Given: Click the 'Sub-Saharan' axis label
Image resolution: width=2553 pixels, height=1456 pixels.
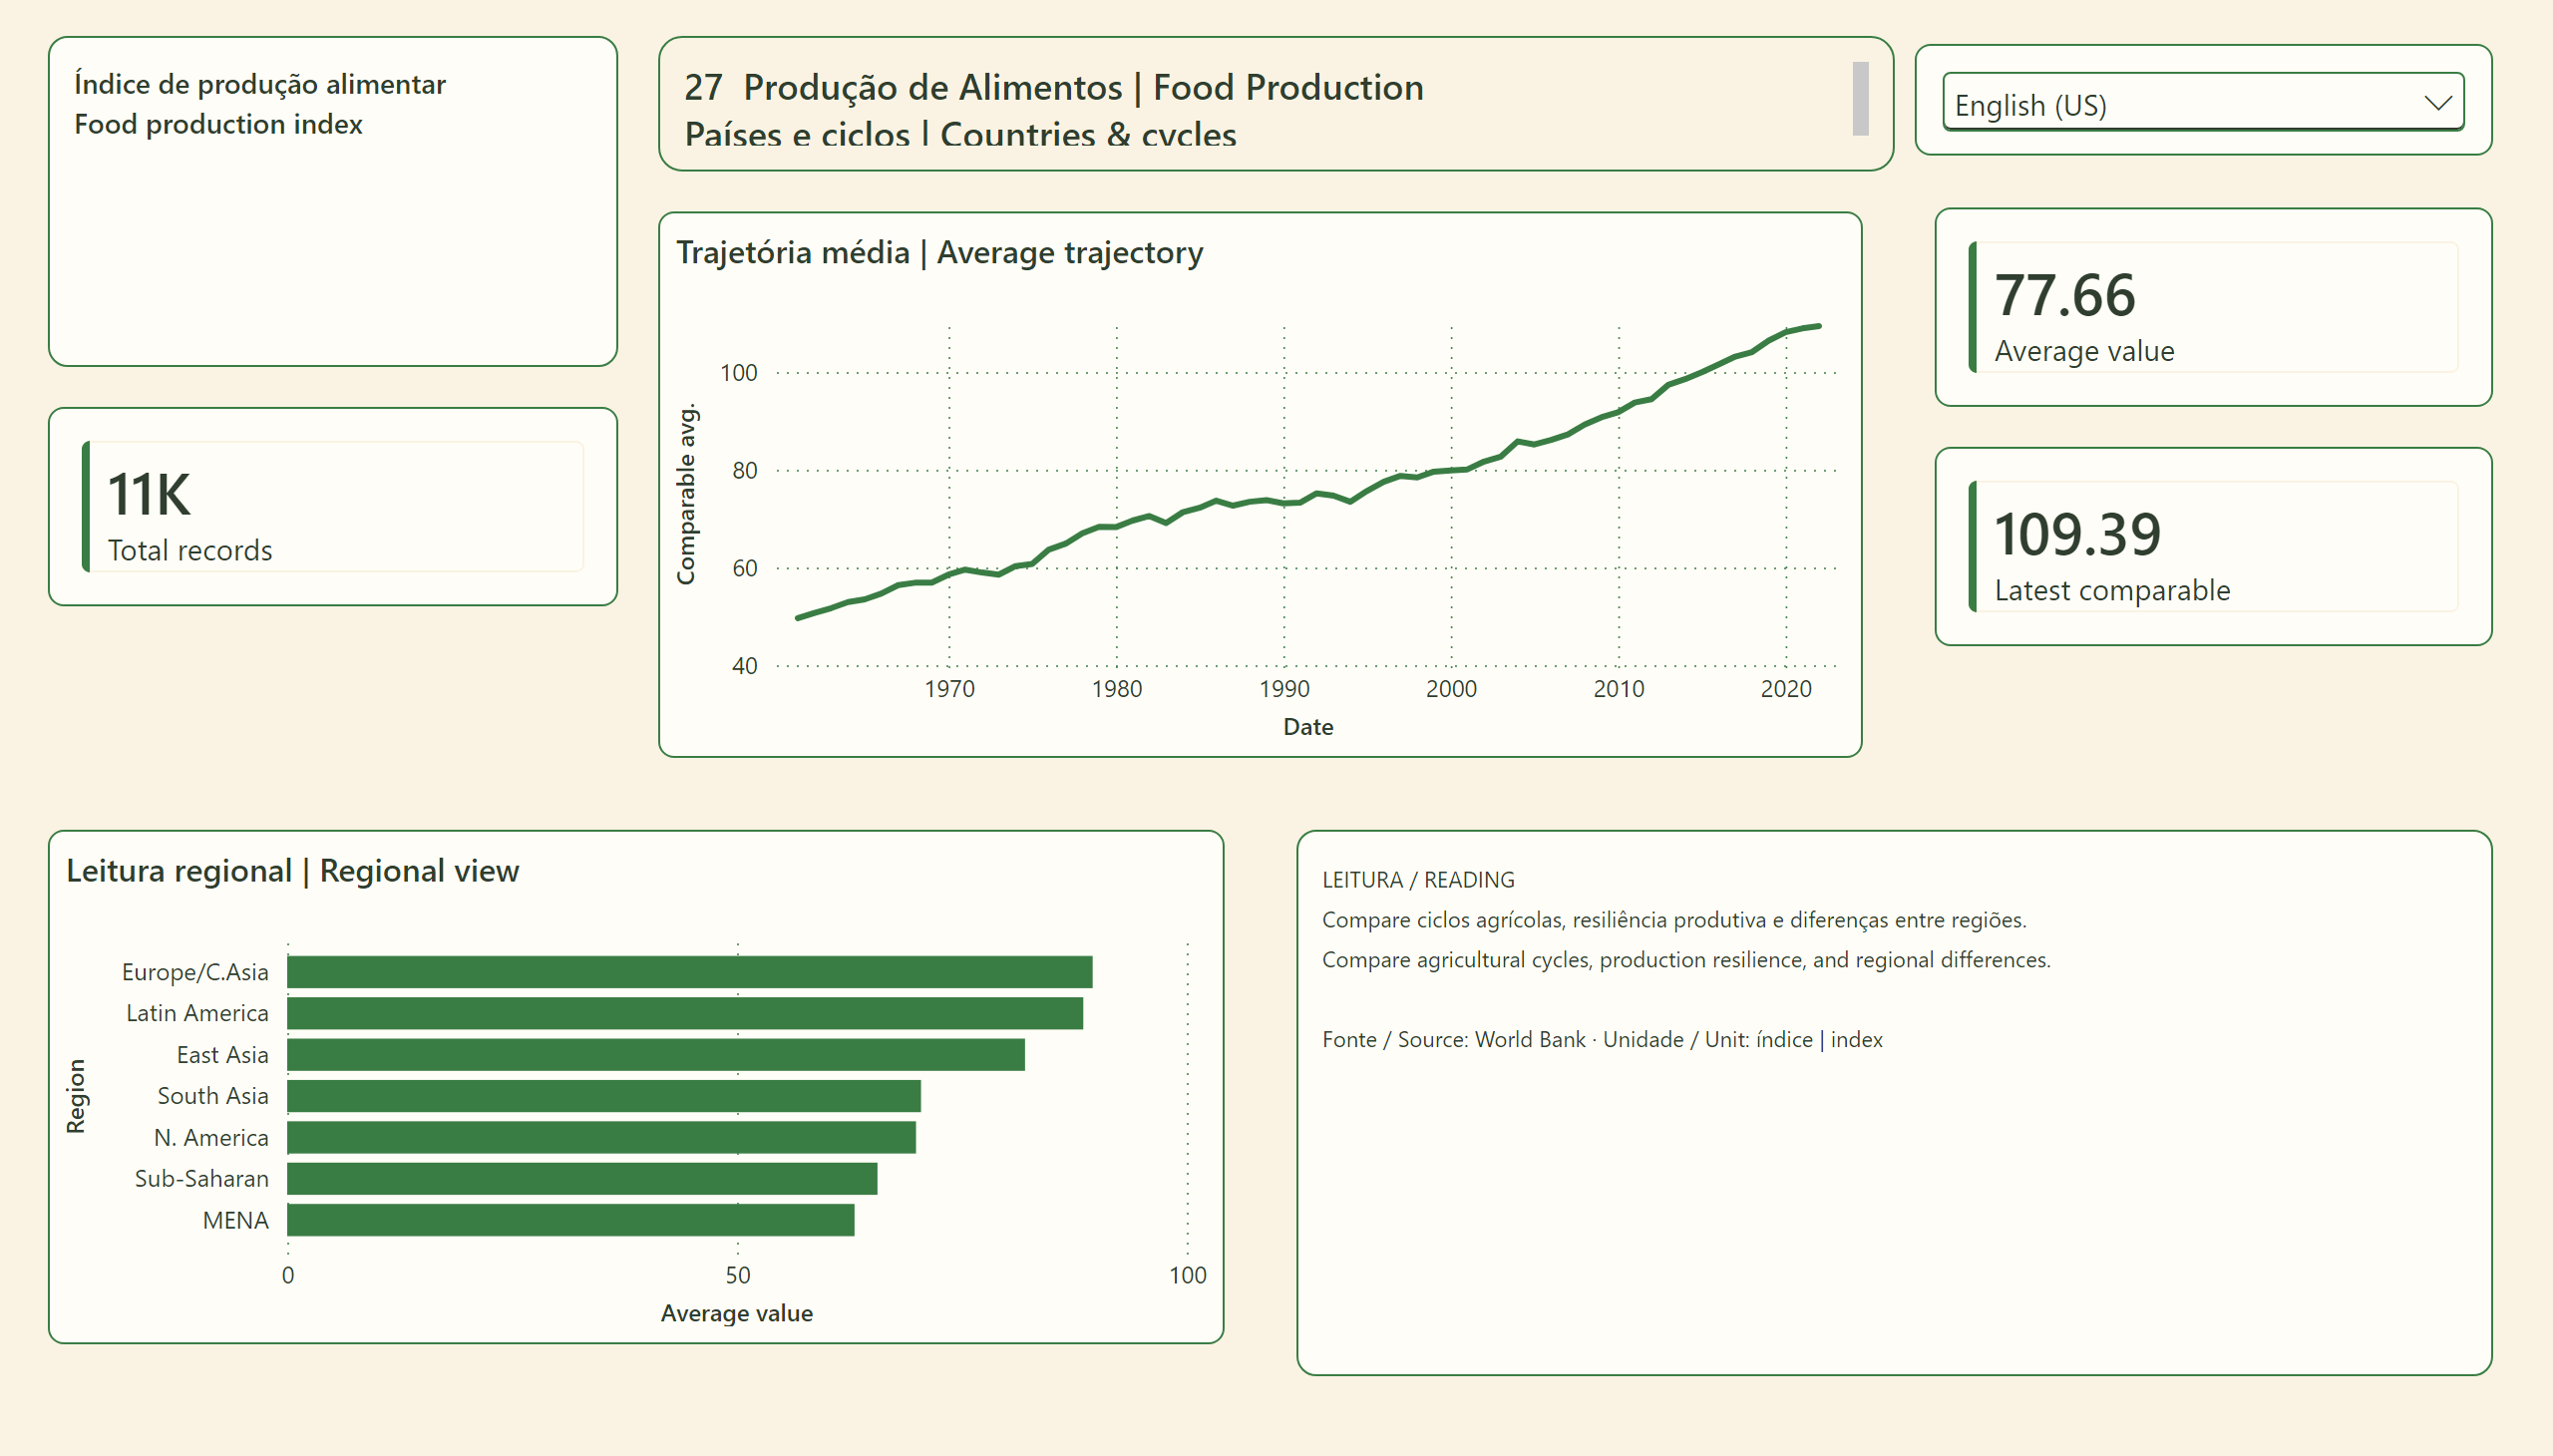Looking at the screenshot, I should pos(202,1179).
